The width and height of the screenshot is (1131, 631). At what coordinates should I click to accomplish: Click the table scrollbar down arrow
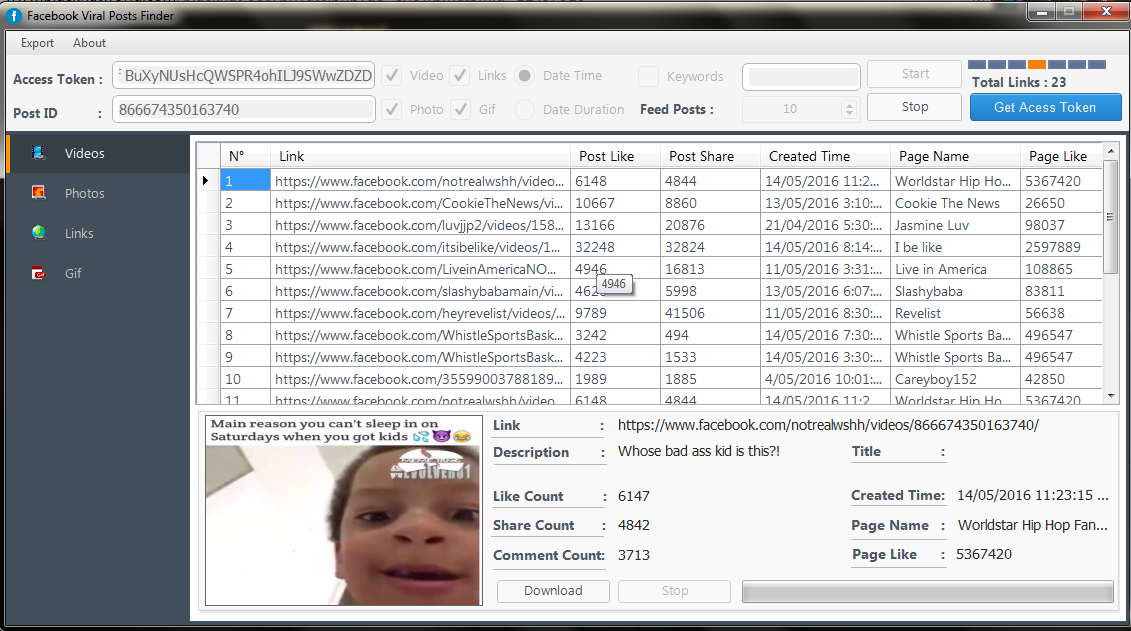pyautogui.click(x=1111, y=396)
